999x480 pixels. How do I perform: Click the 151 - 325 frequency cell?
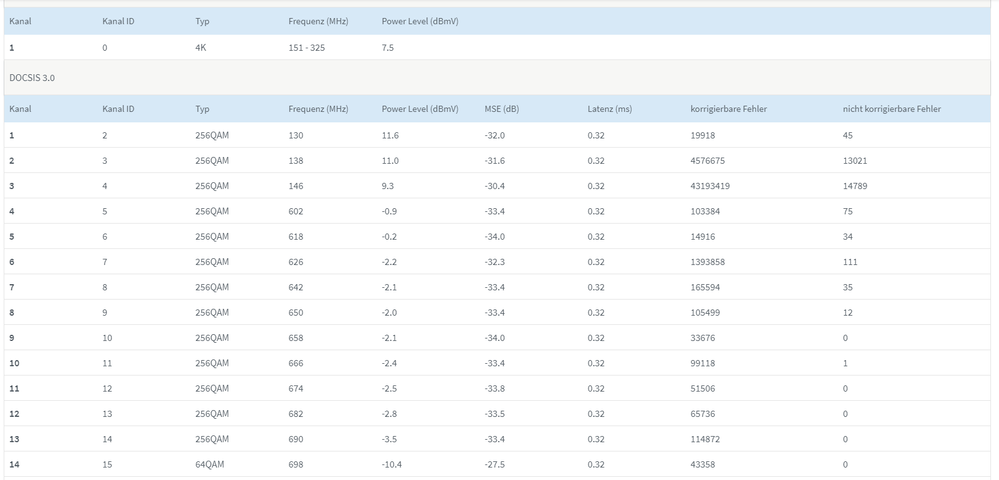306,47
